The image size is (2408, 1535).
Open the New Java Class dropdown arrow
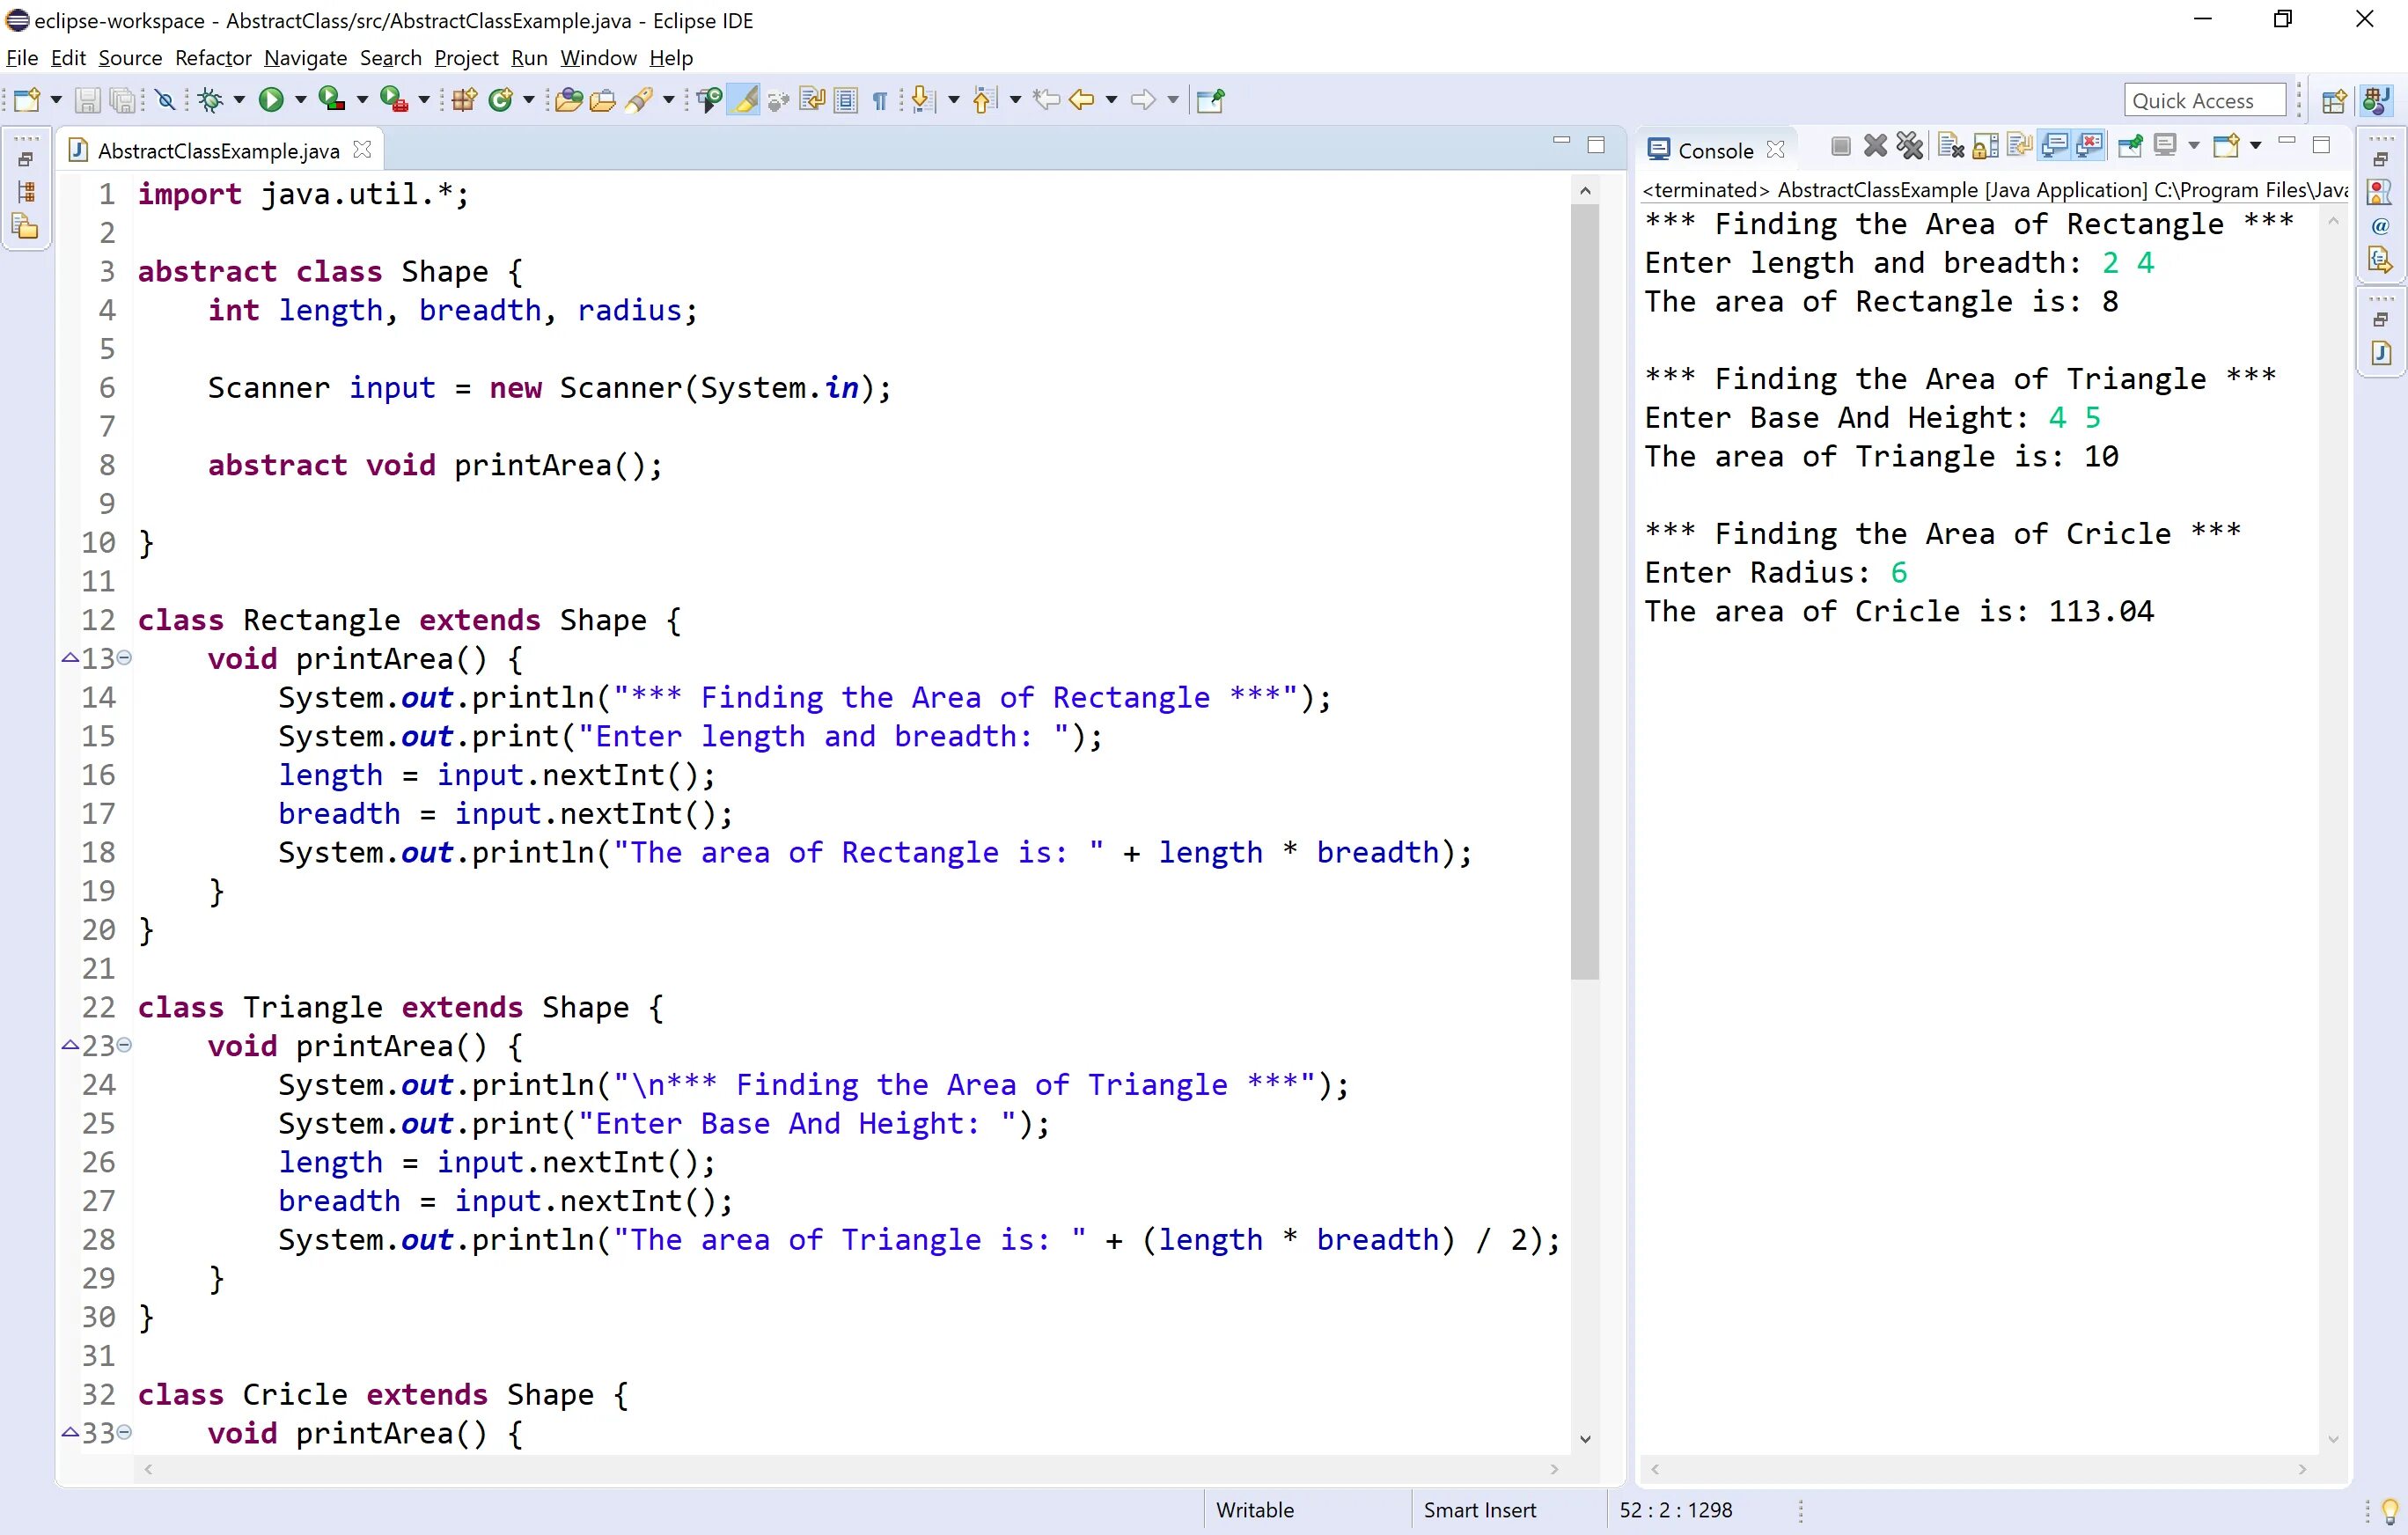coord(529,100)
